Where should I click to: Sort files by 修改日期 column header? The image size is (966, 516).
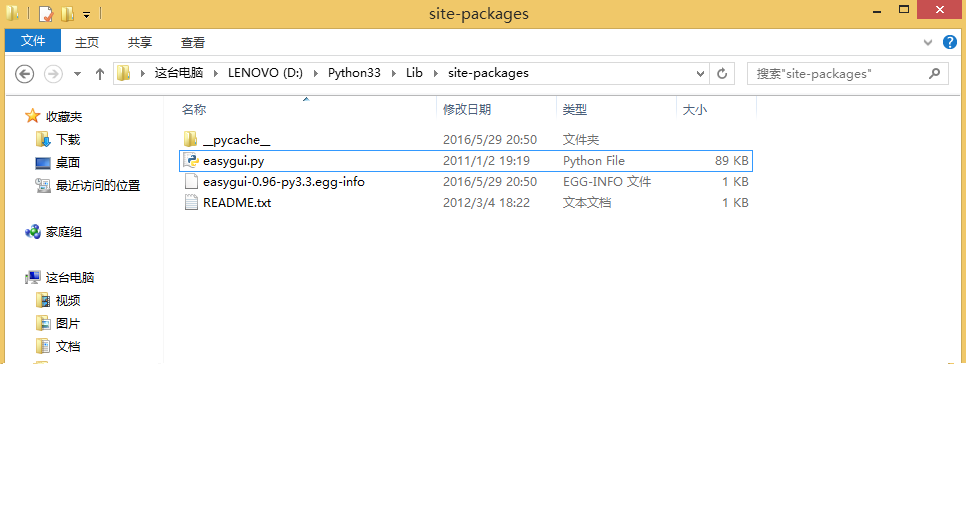tap(467, 110)
